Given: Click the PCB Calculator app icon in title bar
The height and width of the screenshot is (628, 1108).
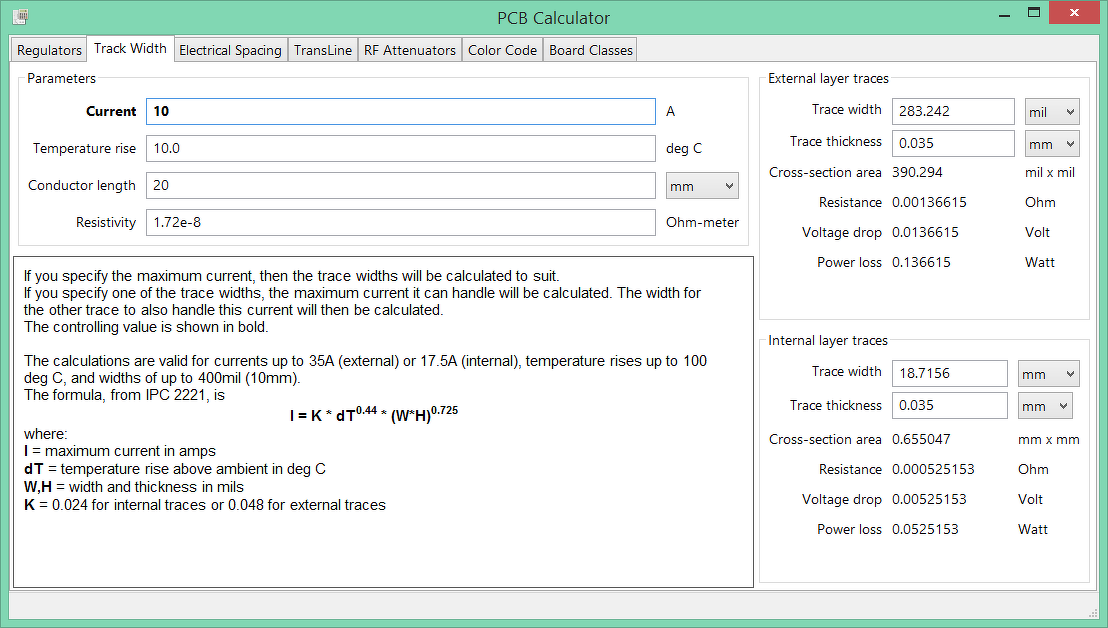Looking at the screenshot, I should 21,16.
